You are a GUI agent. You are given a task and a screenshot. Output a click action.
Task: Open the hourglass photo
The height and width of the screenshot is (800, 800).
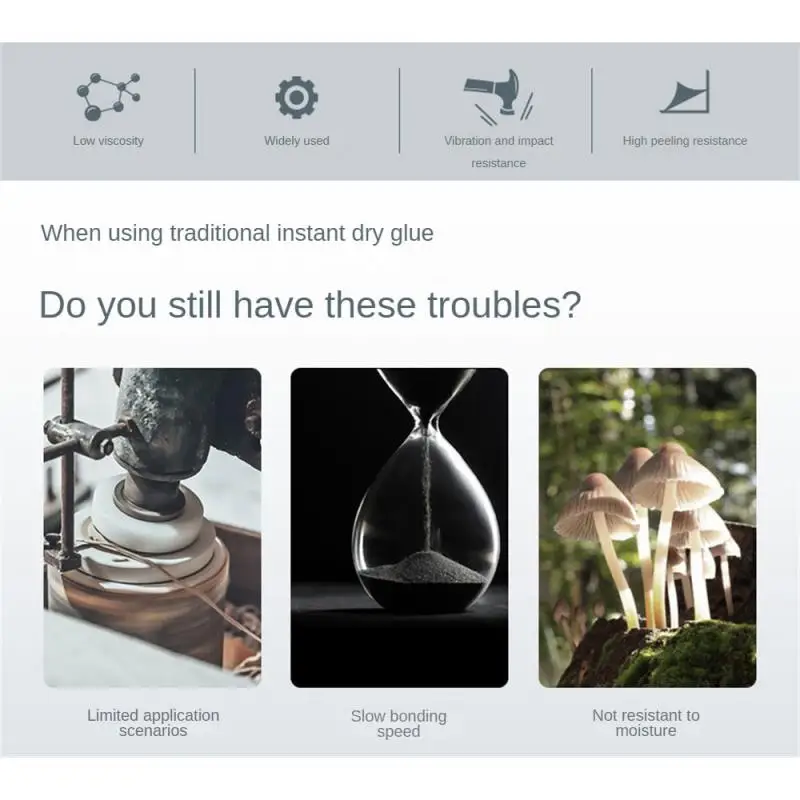coord(399,528)
